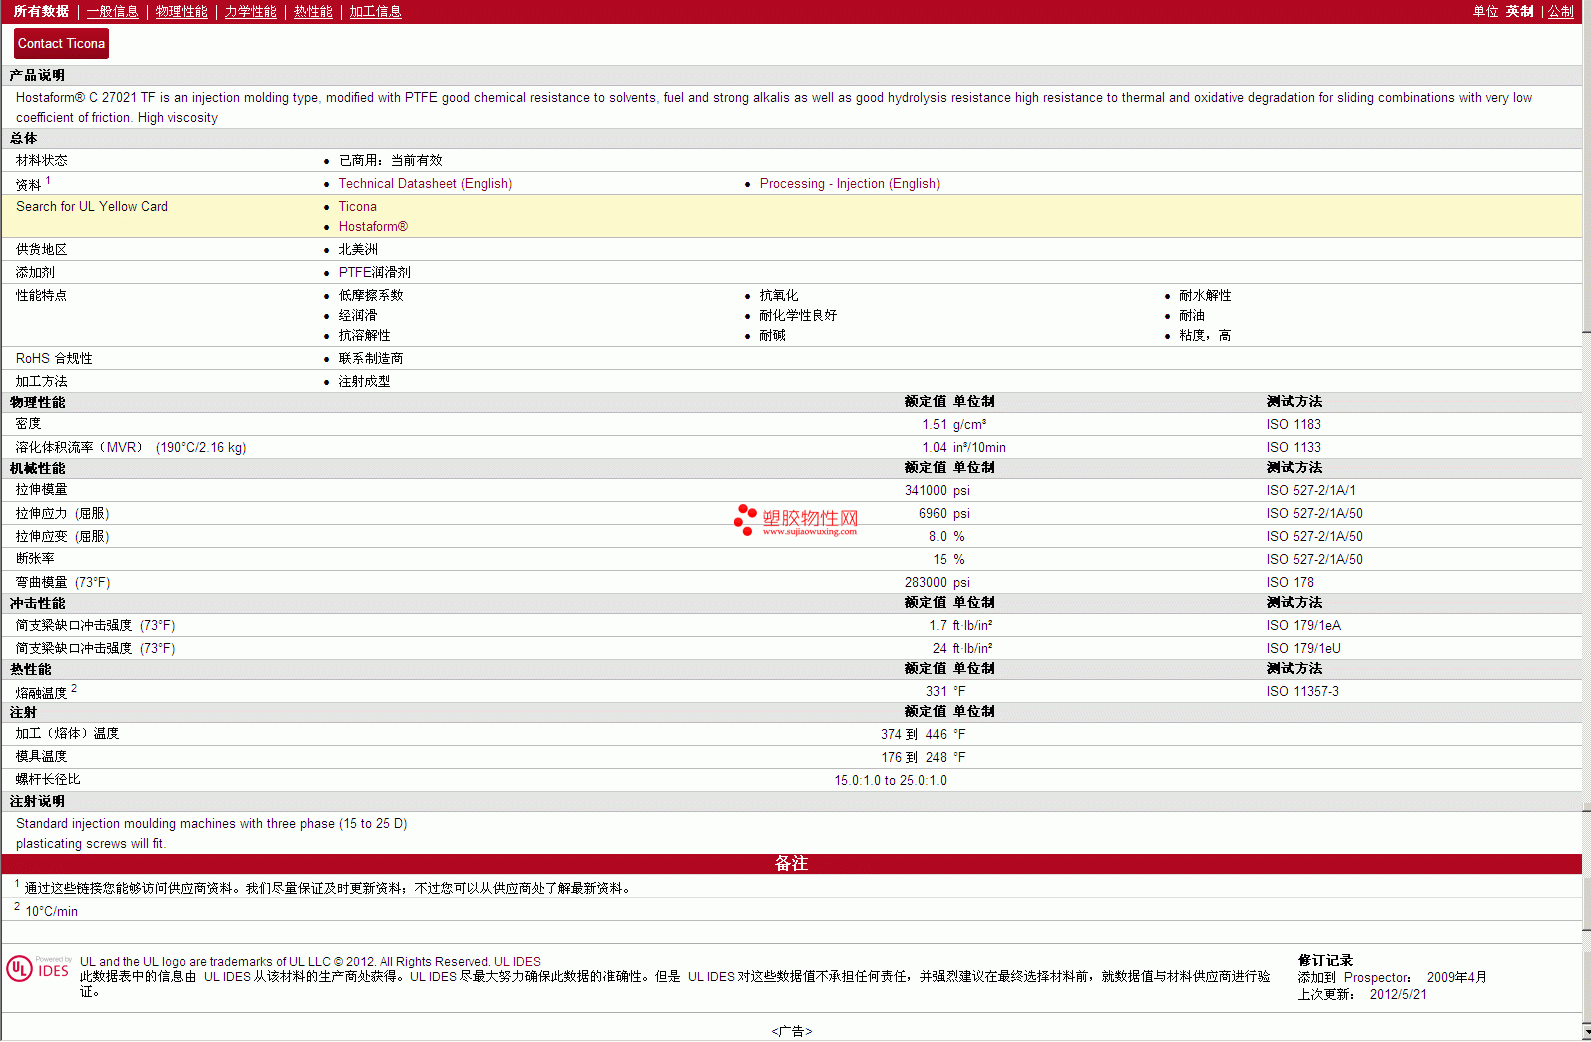Screen dimensions: 1591x1042
Task: Click footnote 10°C/min
Action: click(51, 912)
